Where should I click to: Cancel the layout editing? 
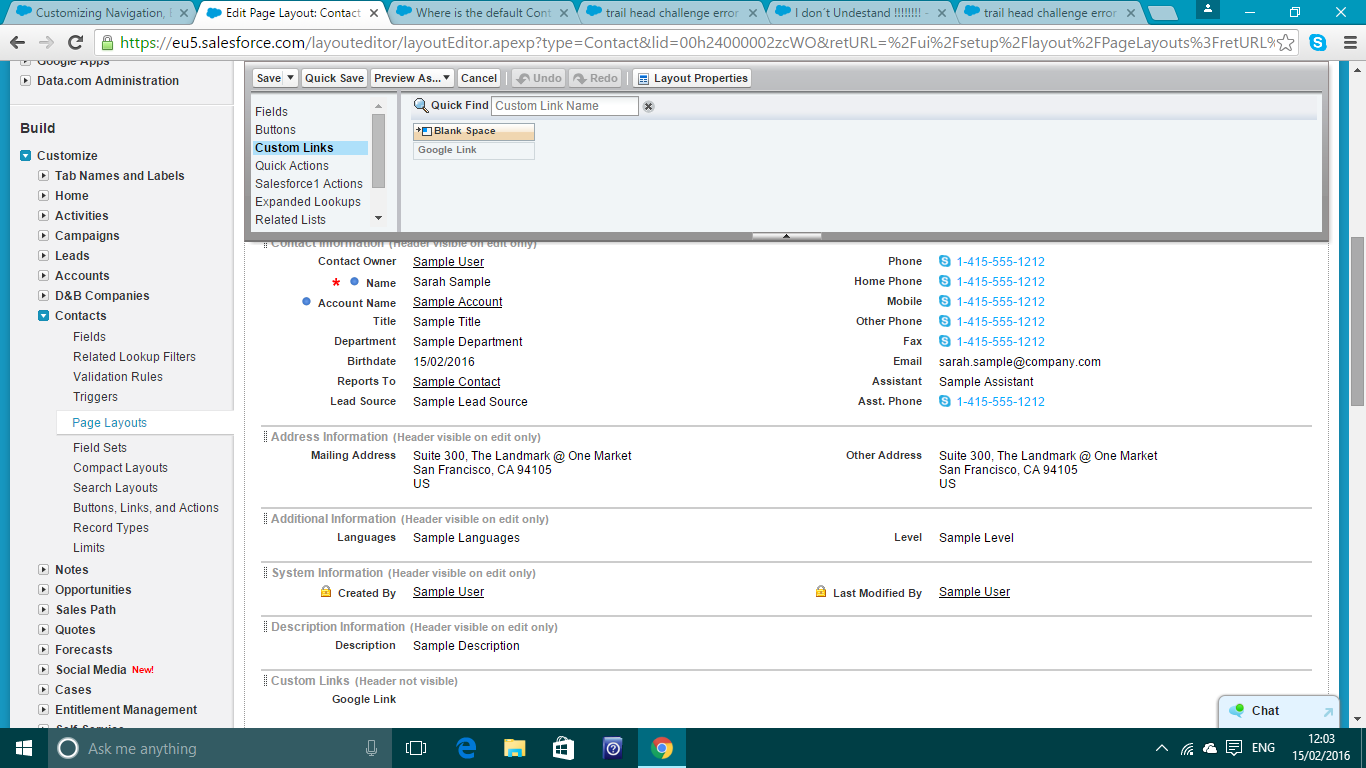(479, 78)
